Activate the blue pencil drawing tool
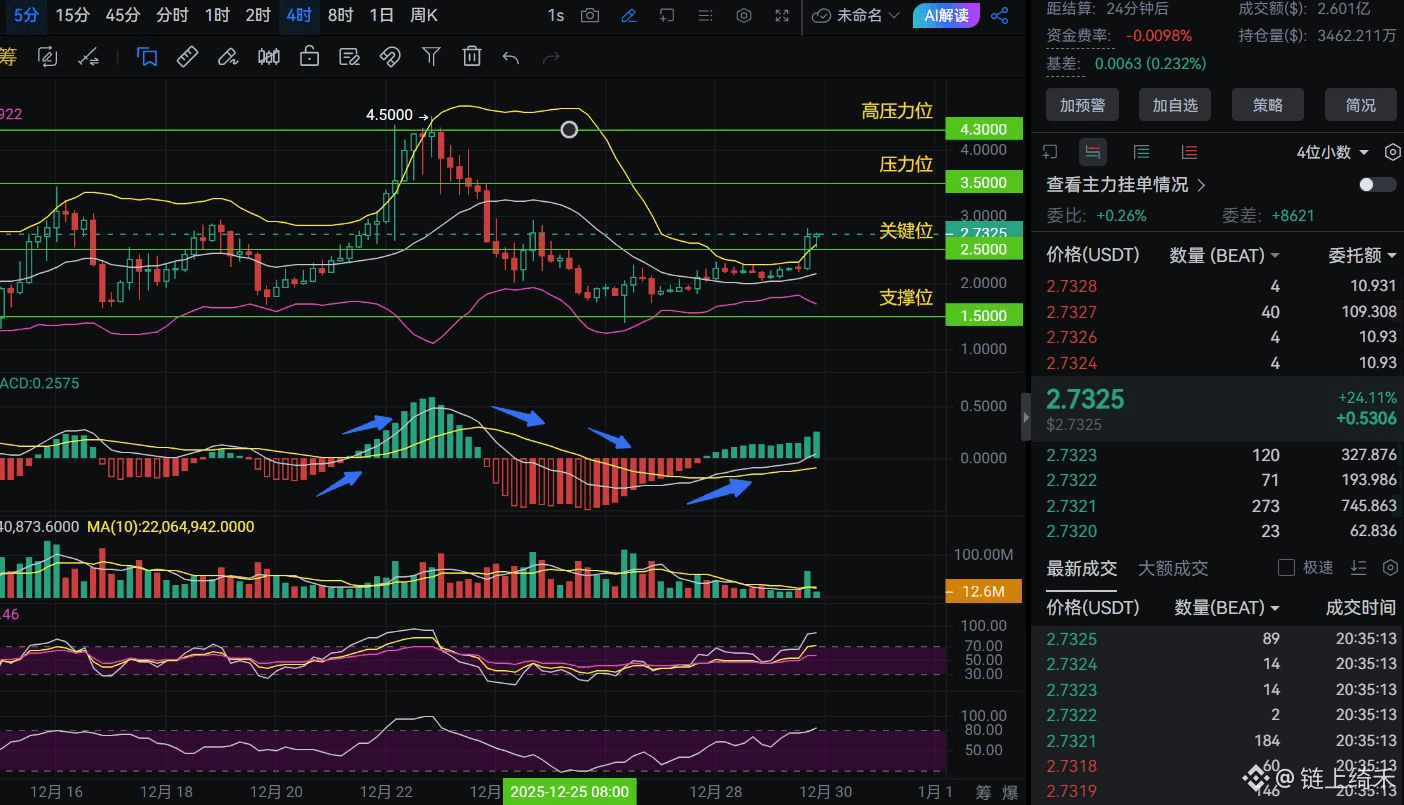 point(628,16)
